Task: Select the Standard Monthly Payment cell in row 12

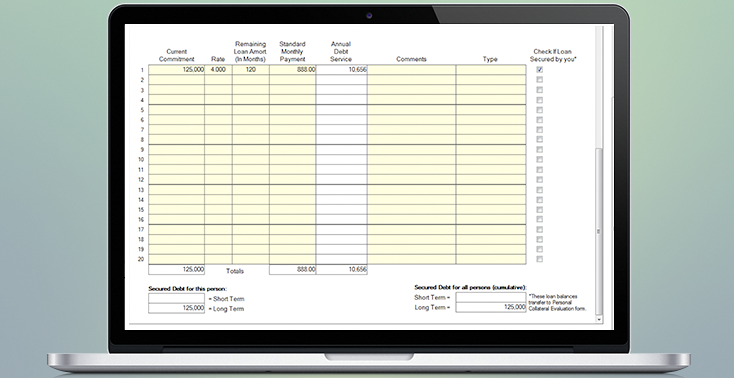Action: pyautogui.click(x=293, y=179)
